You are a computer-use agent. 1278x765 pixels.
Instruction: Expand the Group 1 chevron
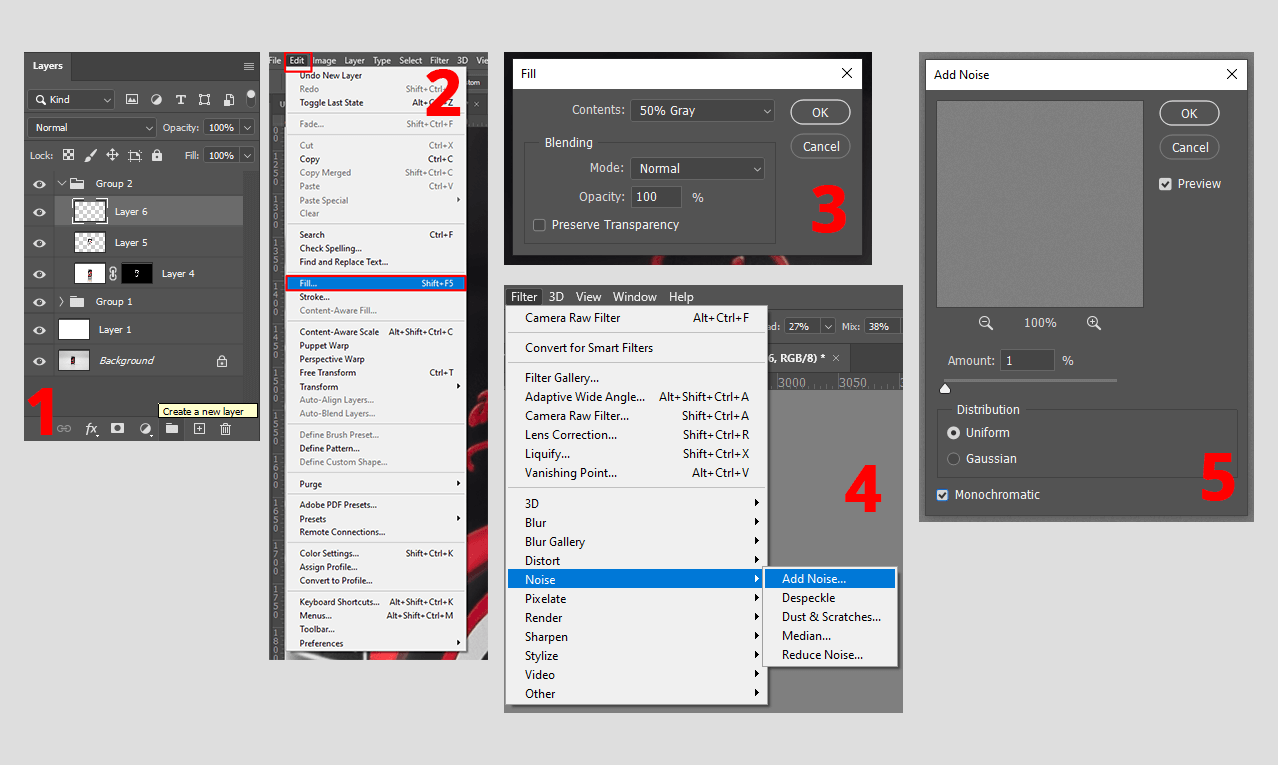coord(61,301)
